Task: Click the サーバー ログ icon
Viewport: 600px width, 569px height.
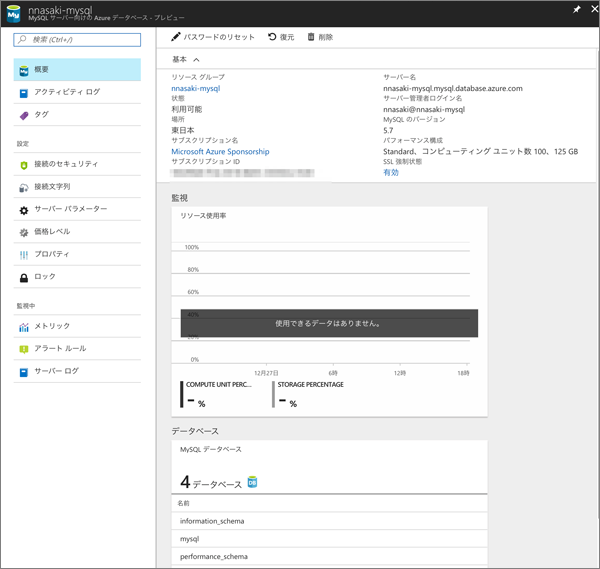Action: point(24,372)
